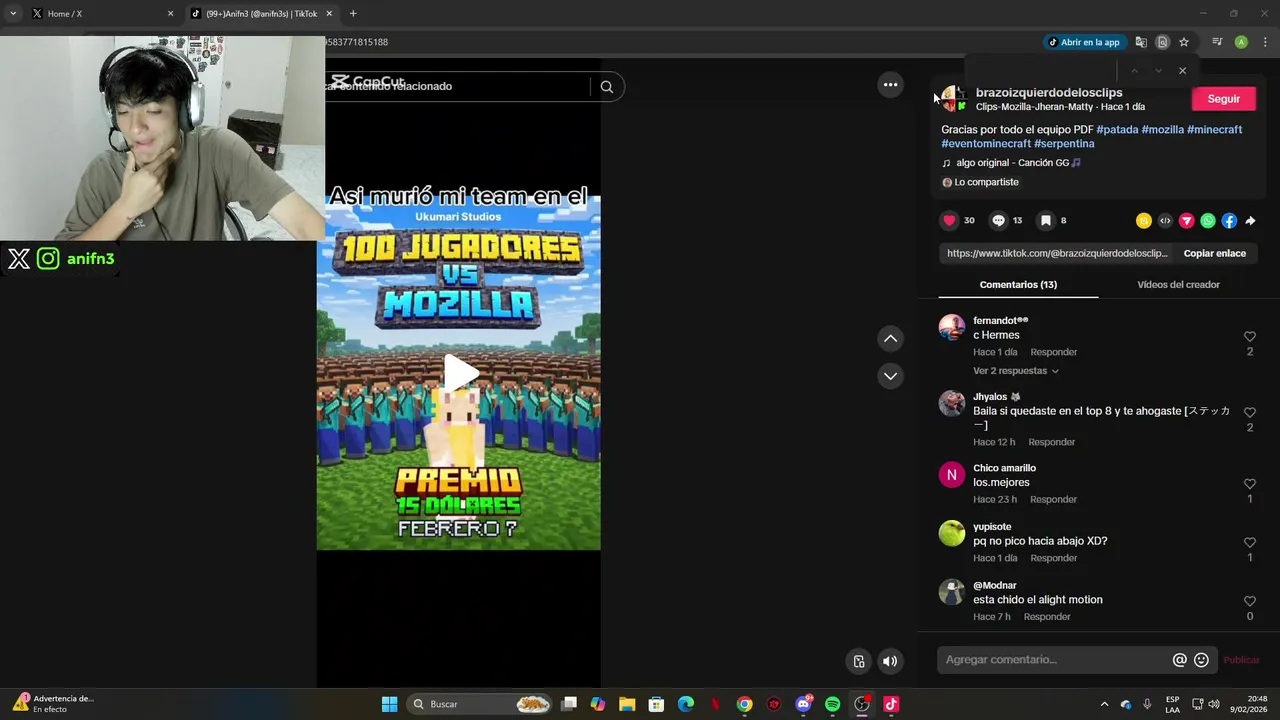Reply to @Modnar's comment via Responder

[1047, 617]
